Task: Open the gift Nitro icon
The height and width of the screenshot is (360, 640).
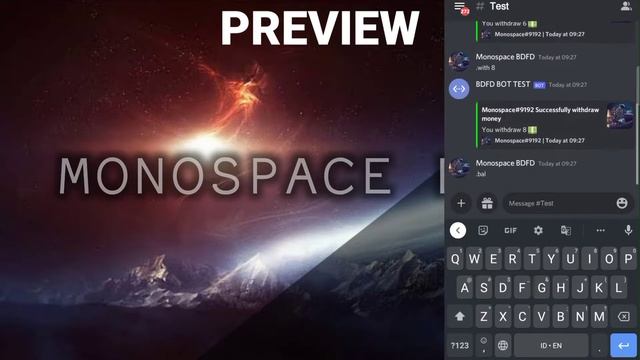Action: 487,203
